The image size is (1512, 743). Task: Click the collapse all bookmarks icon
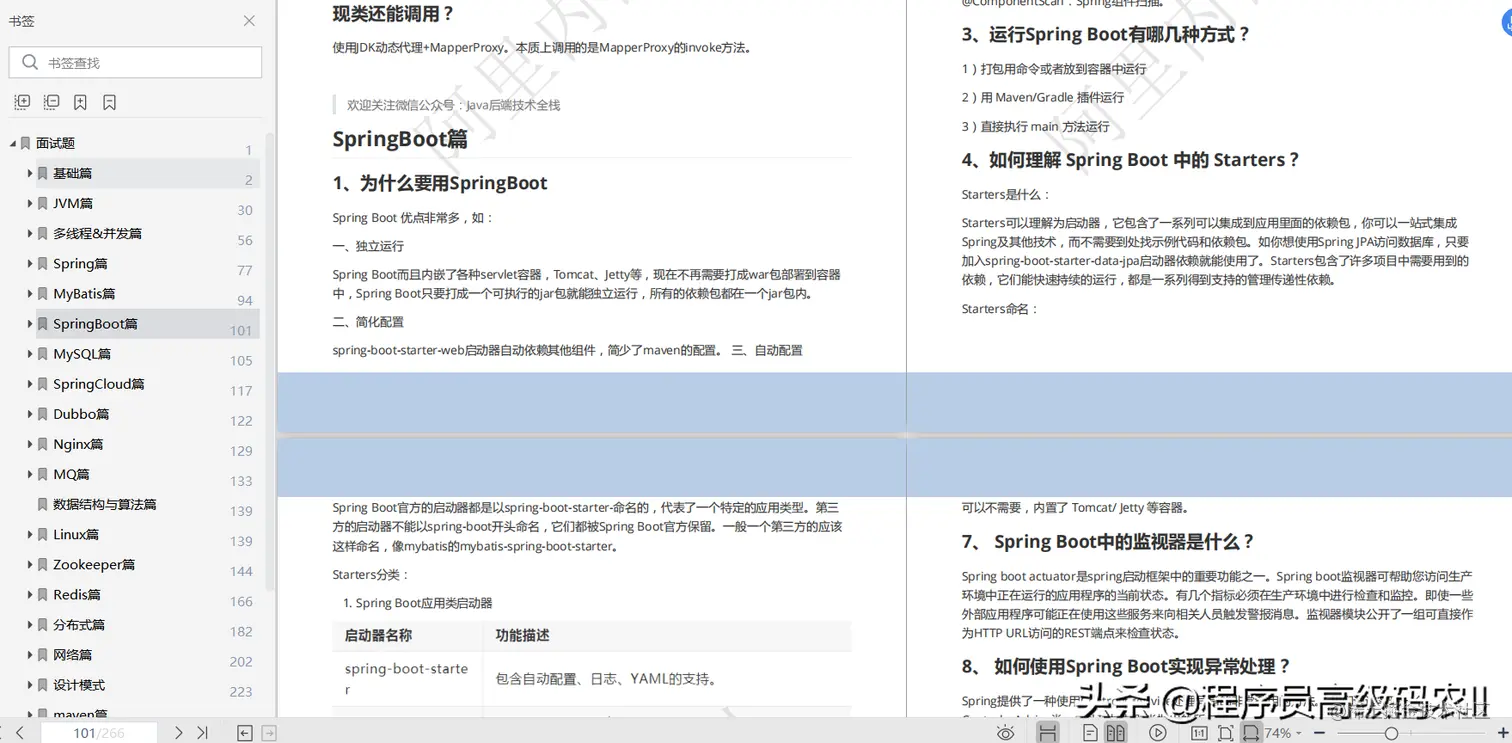51,101
